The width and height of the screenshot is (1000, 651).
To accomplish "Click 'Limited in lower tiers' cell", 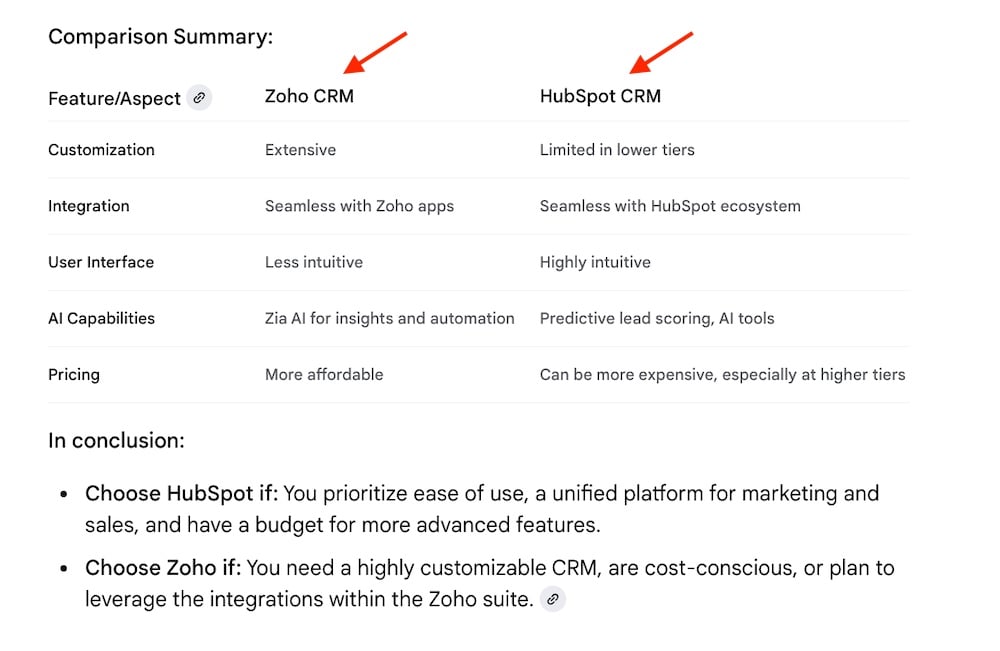I will 617,150.
